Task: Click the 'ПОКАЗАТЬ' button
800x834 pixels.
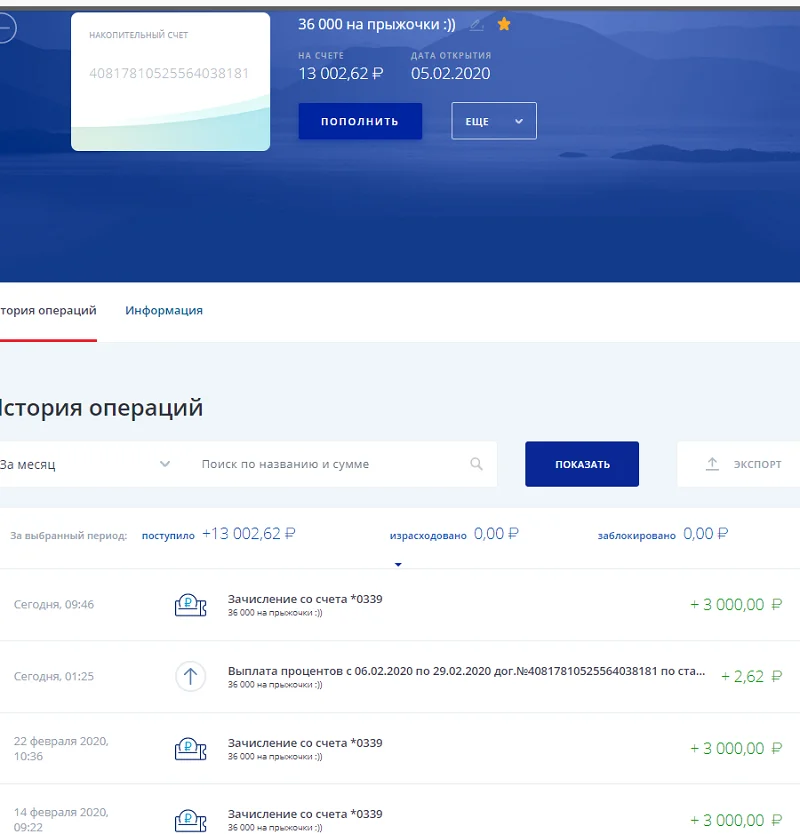Action: (581, 463)
